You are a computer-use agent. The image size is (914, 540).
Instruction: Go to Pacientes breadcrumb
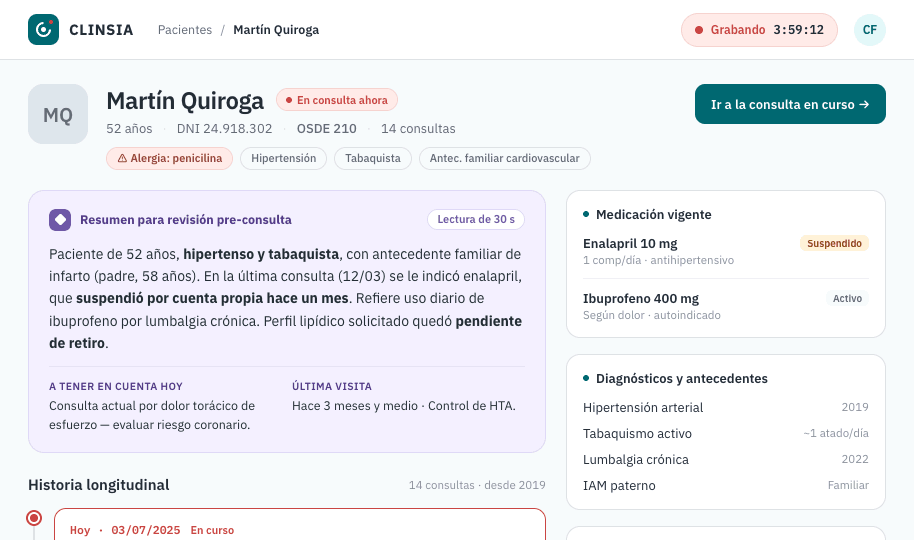185,30
